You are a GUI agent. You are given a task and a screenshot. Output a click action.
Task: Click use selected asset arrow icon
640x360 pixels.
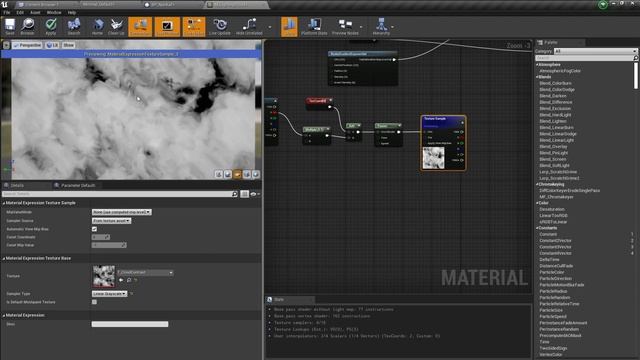[x=121, y=280]
